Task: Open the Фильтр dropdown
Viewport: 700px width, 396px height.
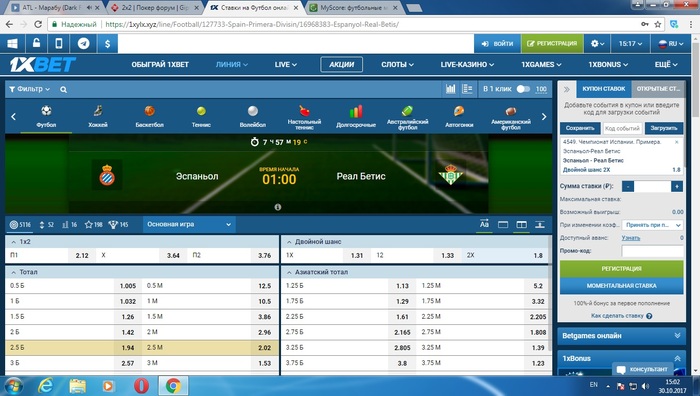Action: (x=29, y=89)
